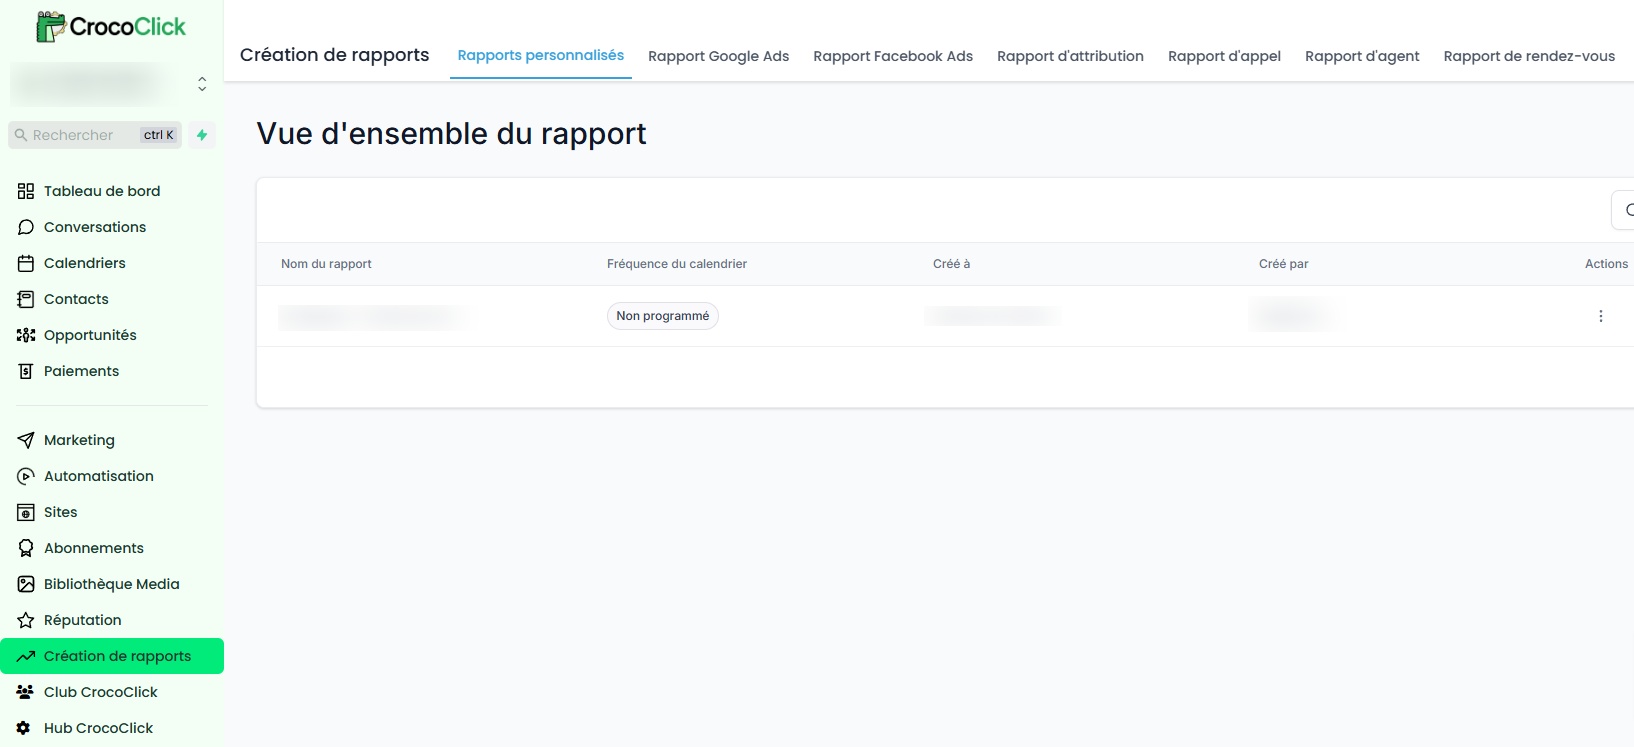Click the Créé par column header
The height and width of the screenshot is (747, 1634).
pyautogui.click(x=1284, y=264)
